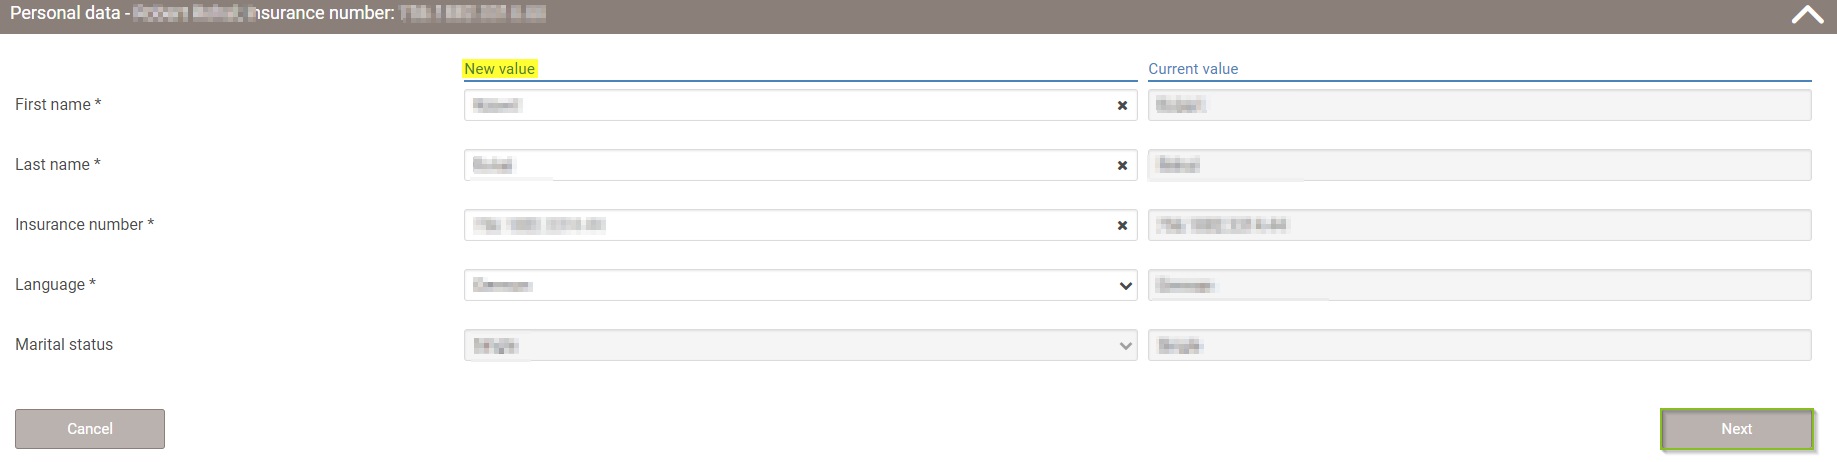Click the Next button
This screenshot has height=462, width=1837.
coord(1737,429)
